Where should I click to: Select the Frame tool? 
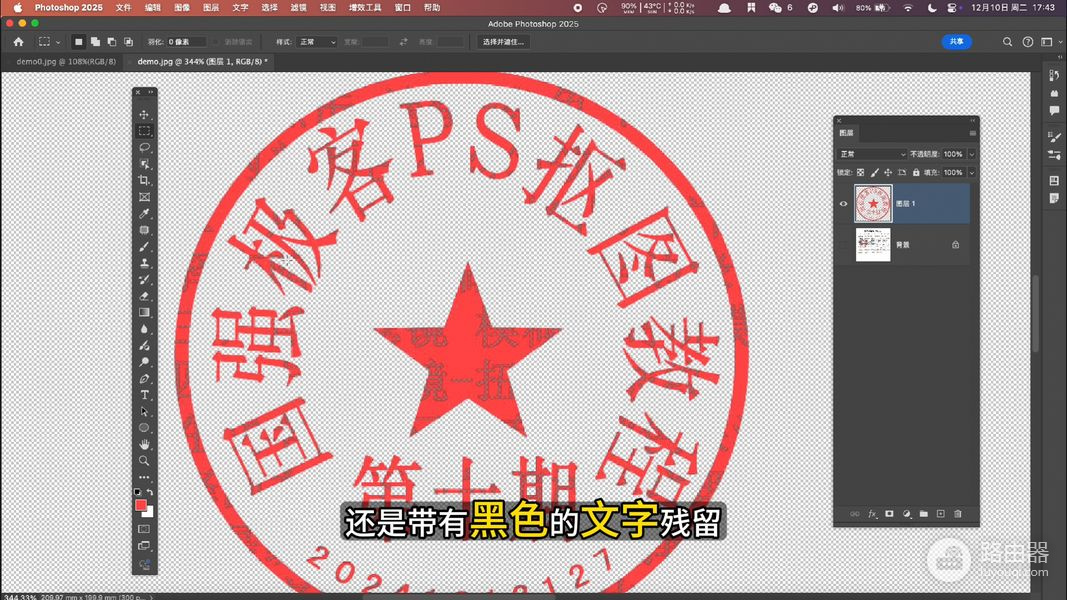click(144, 197)
